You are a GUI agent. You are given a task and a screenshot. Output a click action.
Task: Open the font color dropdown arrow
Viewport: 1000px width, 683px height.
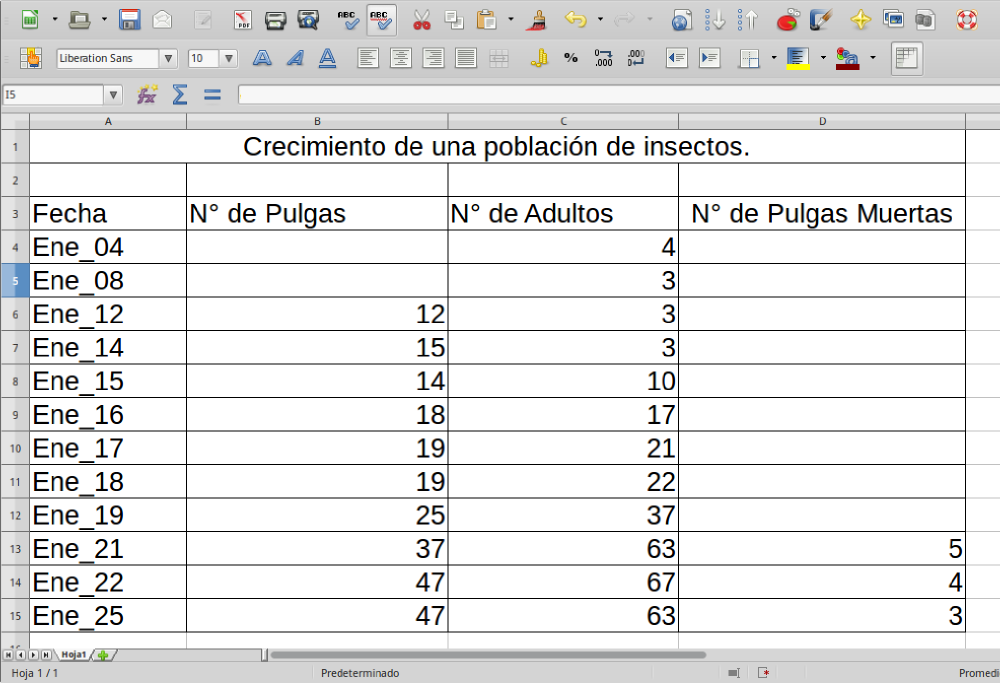(x=872, y=58)
